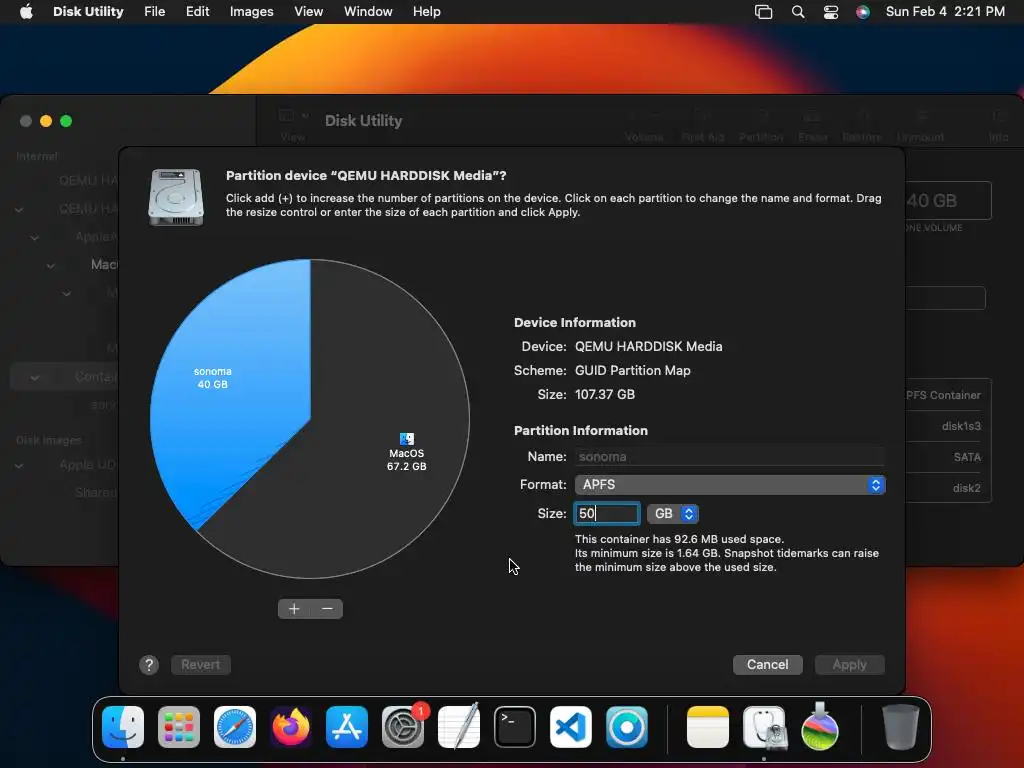Screen dimensions: 1024x768
Task: Open the blue circular app in the Dock
Action: click(x=627, y=727)
